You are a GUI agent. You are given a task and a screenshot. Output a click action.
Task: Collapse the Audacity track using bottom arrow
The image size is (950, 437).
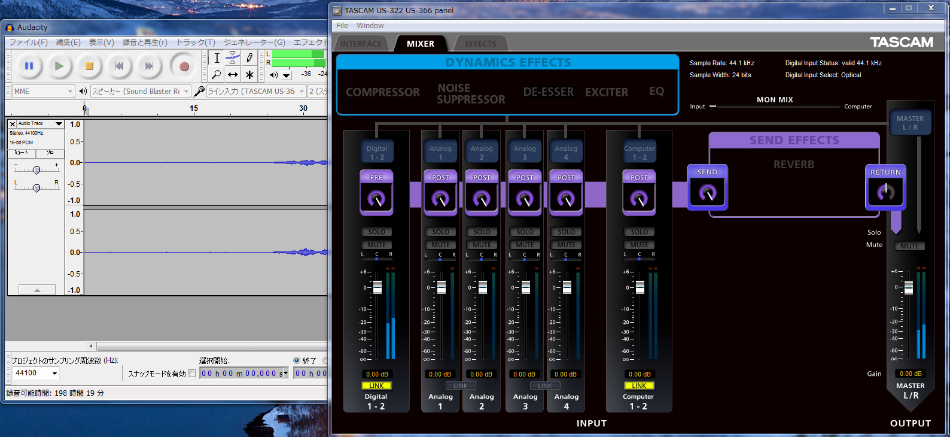tap(36, 290)
